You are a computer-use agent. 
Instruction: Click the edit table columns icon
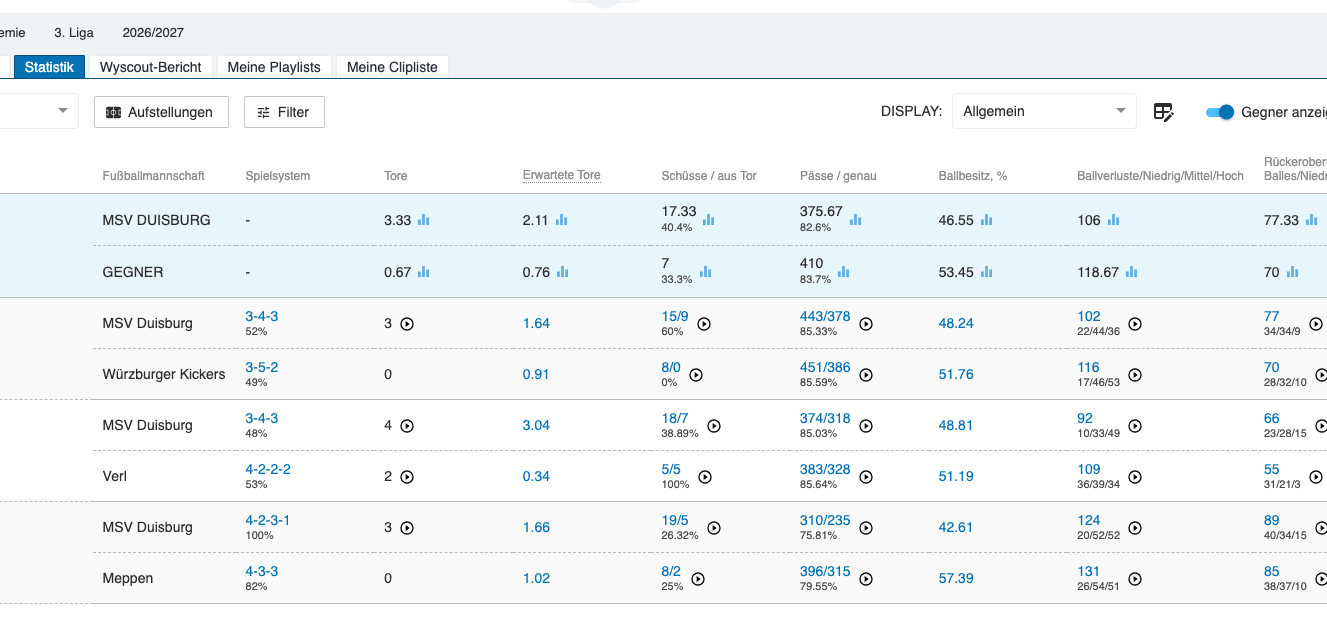tap(1164, 112)
